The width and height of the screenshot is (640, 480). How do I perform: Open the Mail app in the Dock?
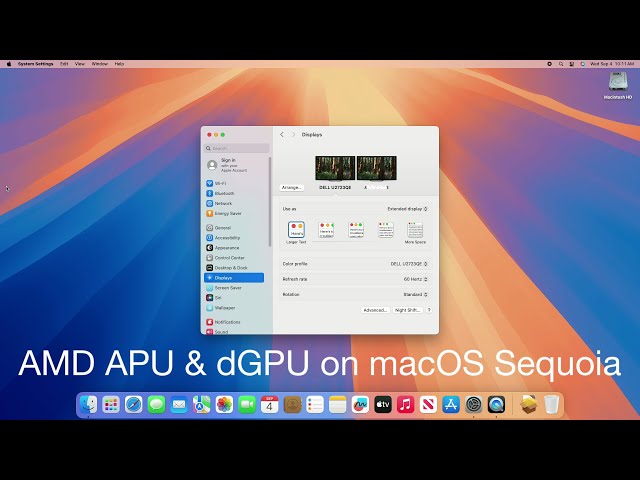179,404
